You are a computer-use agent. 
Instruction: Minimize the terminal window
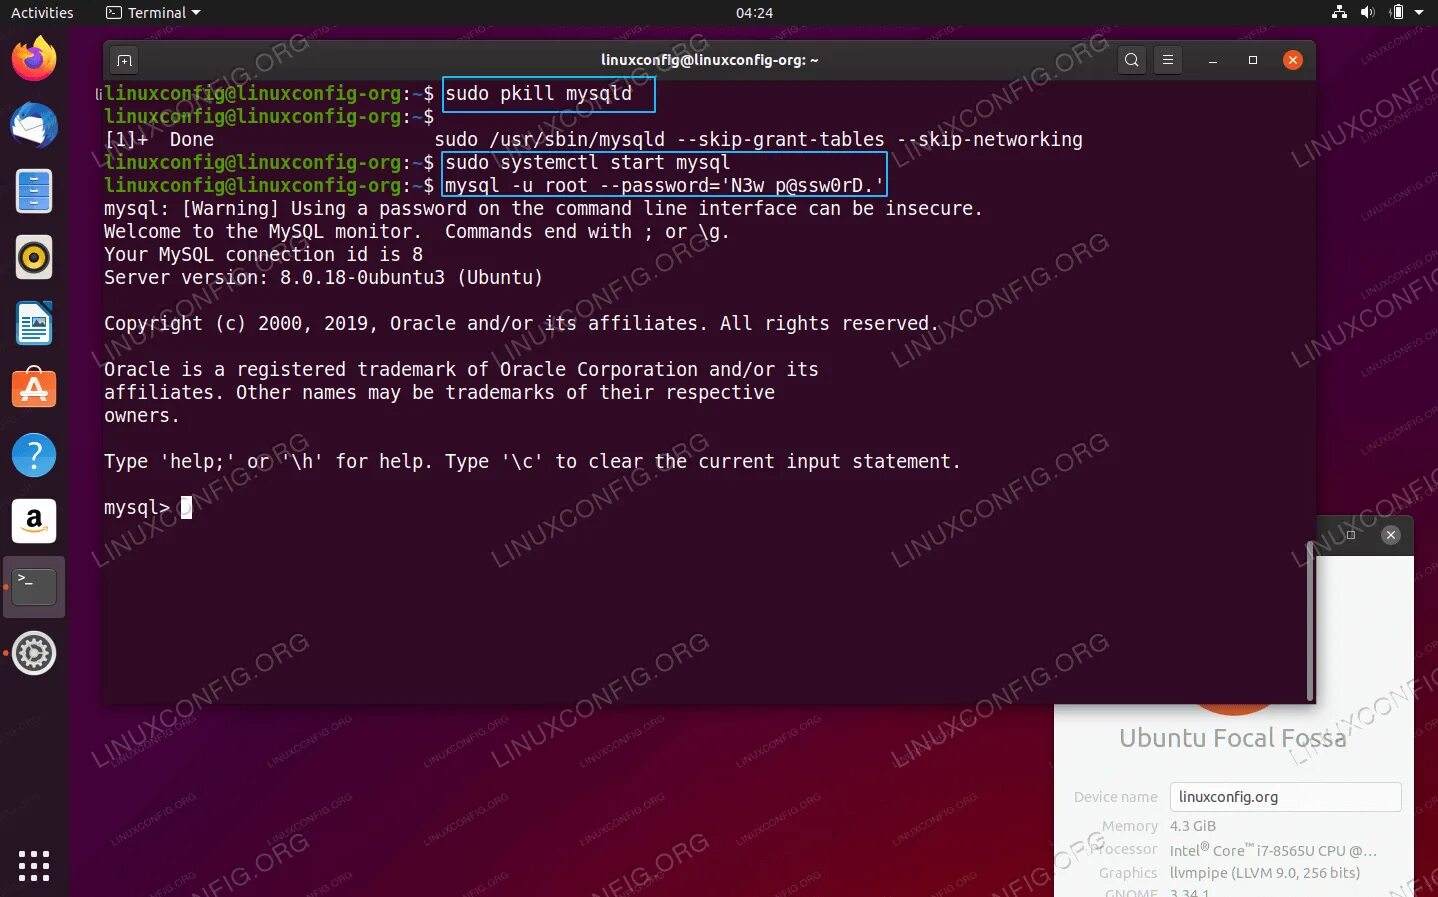[x=1213, y=60]
